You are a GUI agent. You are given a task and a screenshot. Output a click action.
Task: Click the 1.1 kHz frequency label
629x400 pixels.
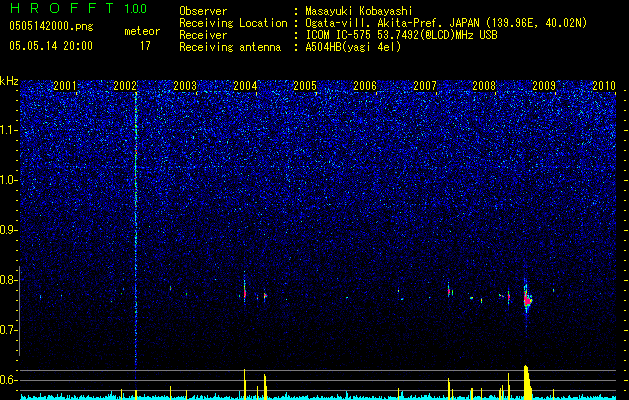[x=8, y=130]
